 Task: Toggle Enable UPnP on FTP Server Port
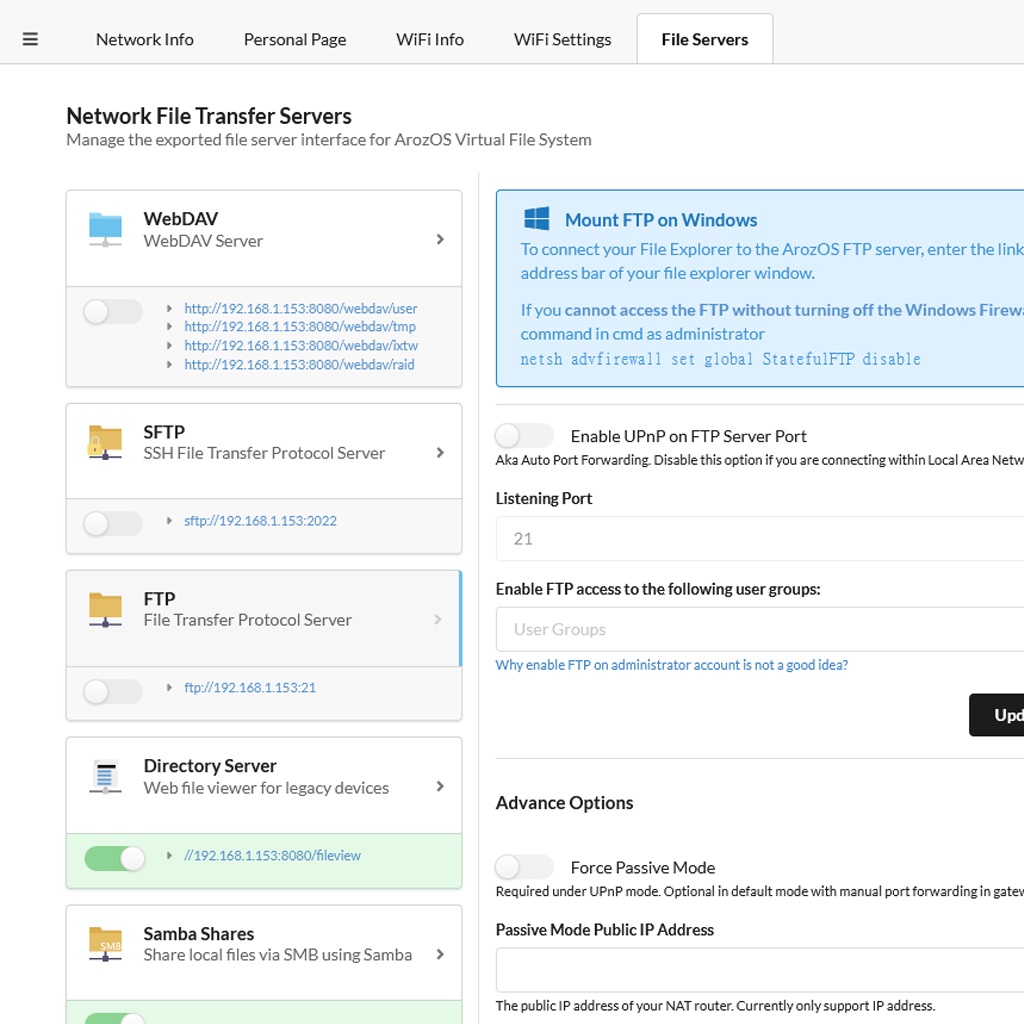point(524,436)
